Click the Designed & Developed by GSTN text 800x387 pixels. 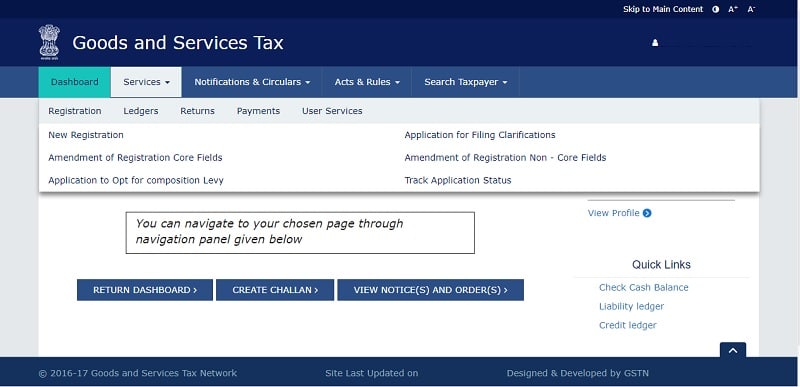(x=578, y=373)
